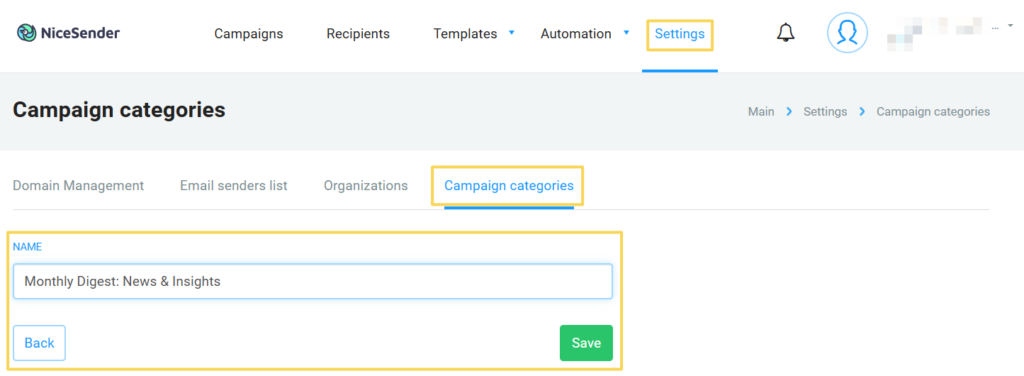The width and height of the screenshot is (1024, 376).
Task: Click the NAME field label
Action: (27, 247)
